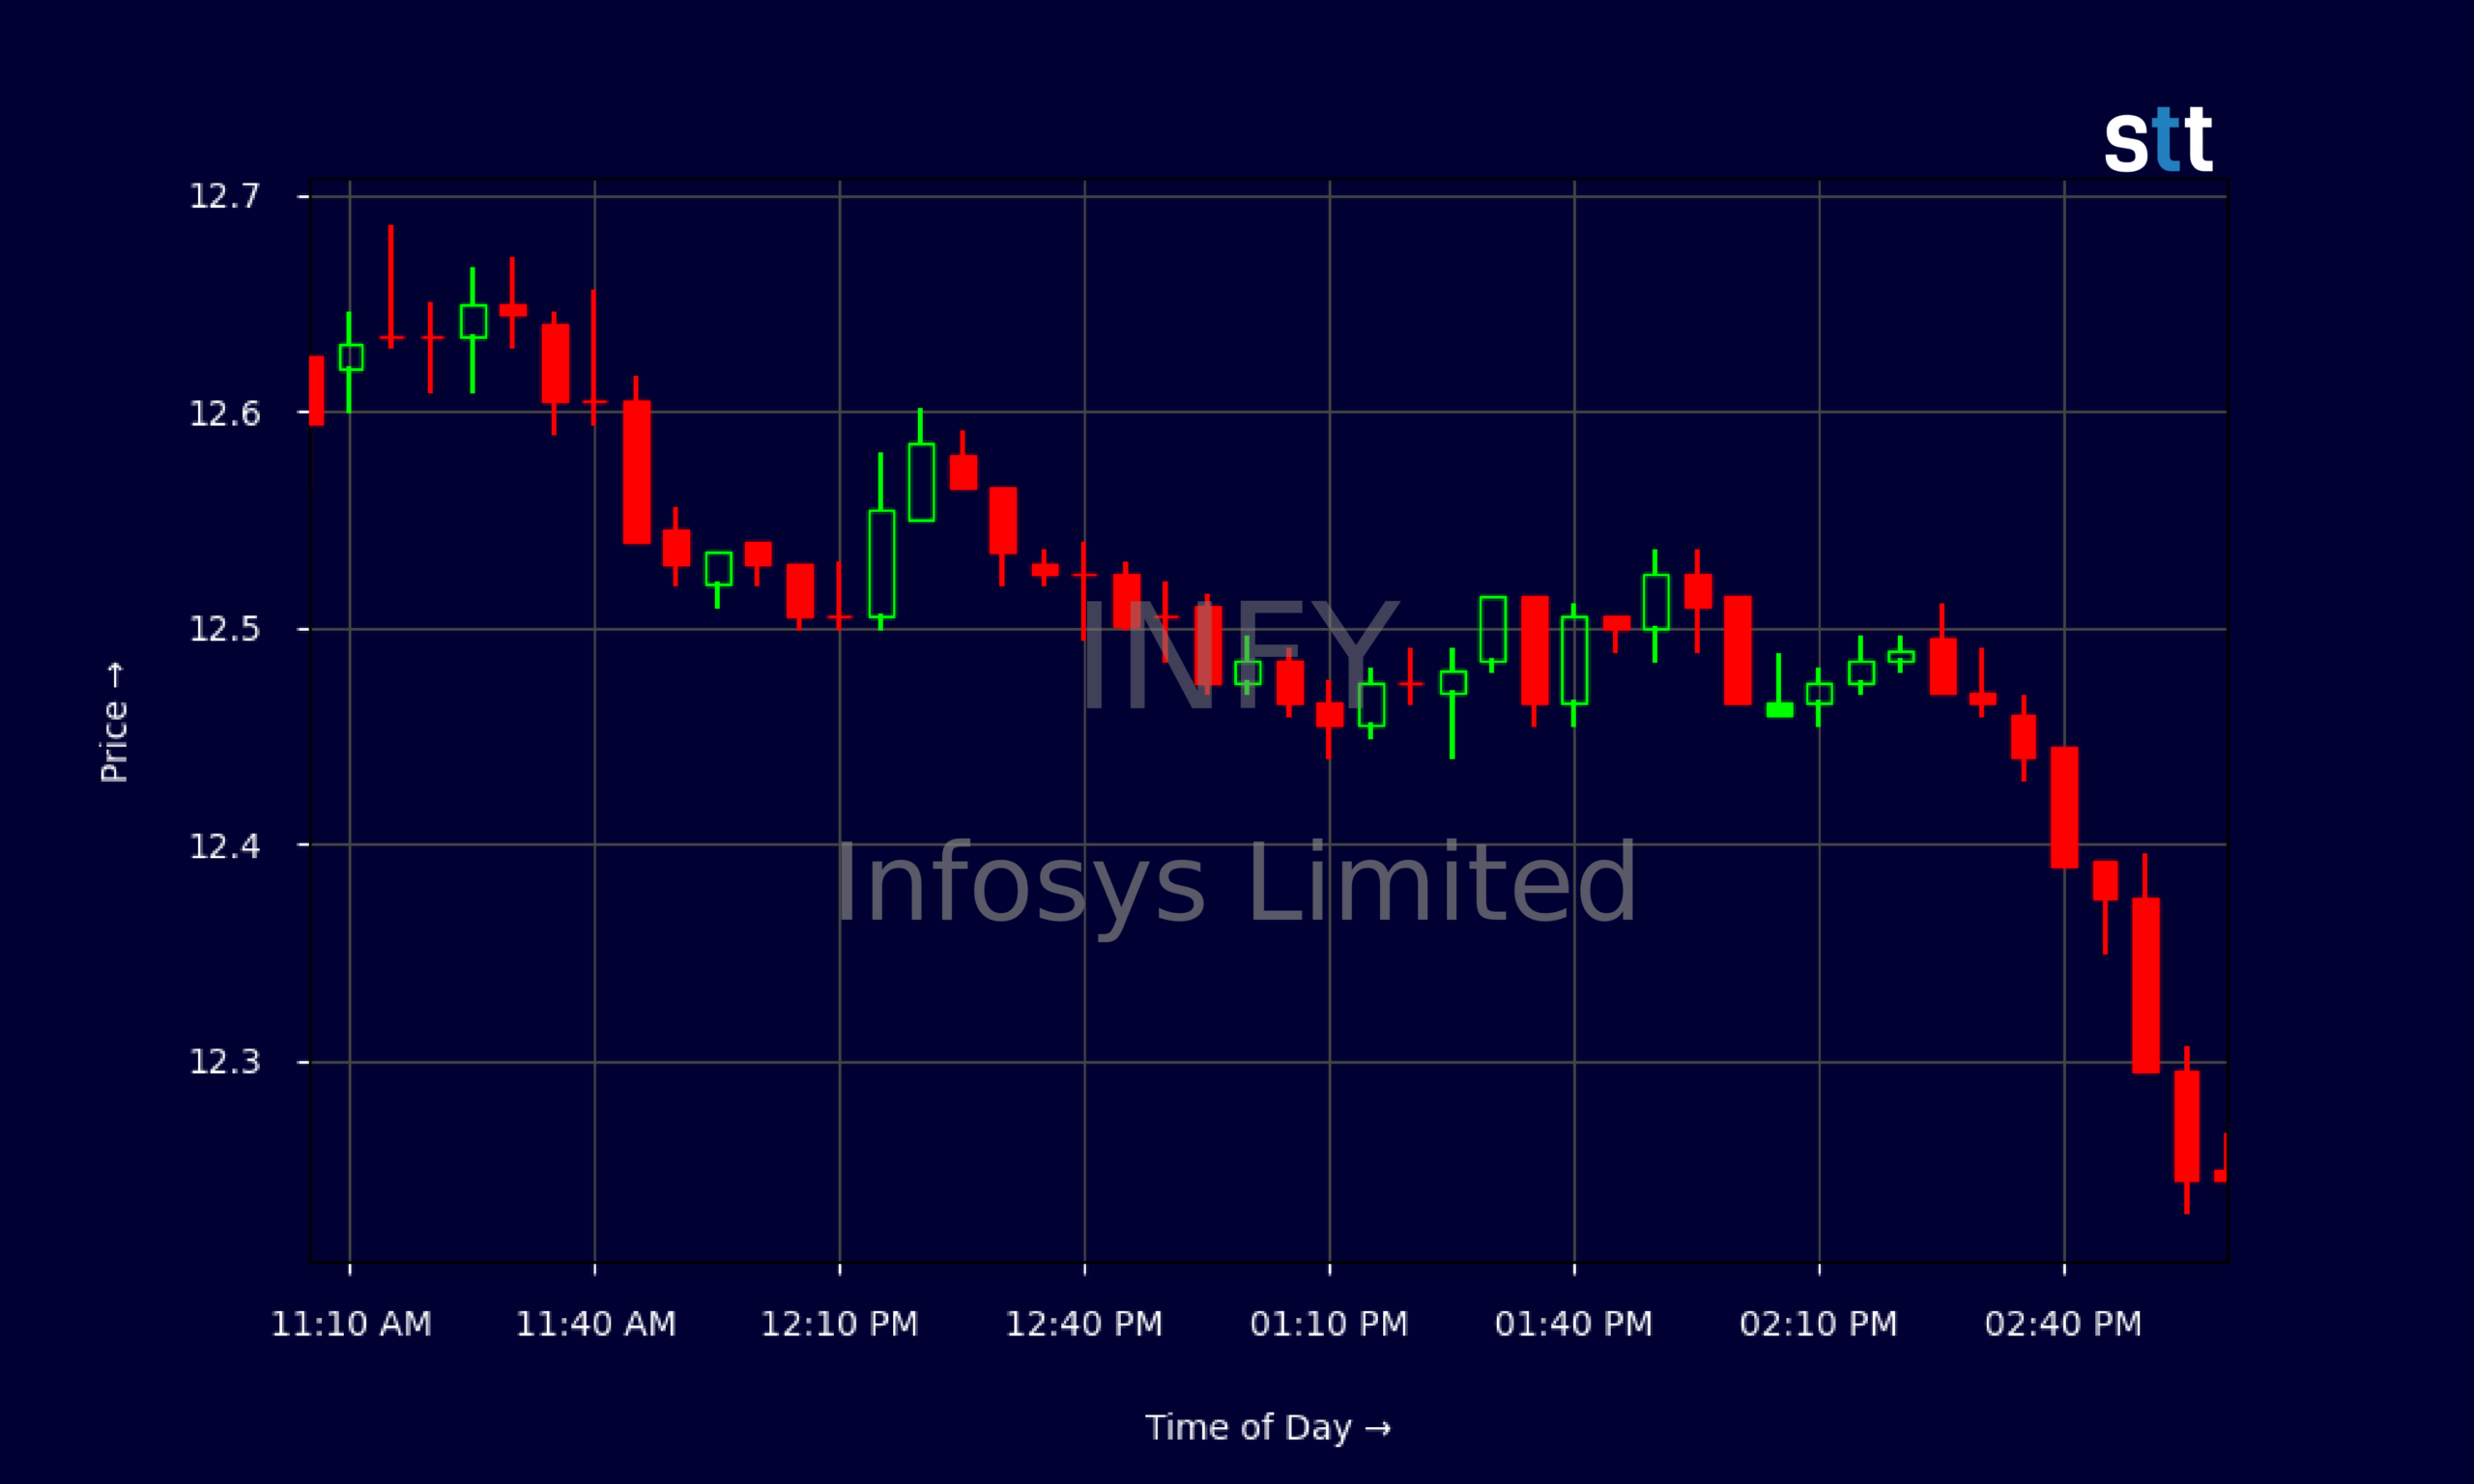Click the 02:40 PM time label

pyautogui.click(x=2064, y=1325)
